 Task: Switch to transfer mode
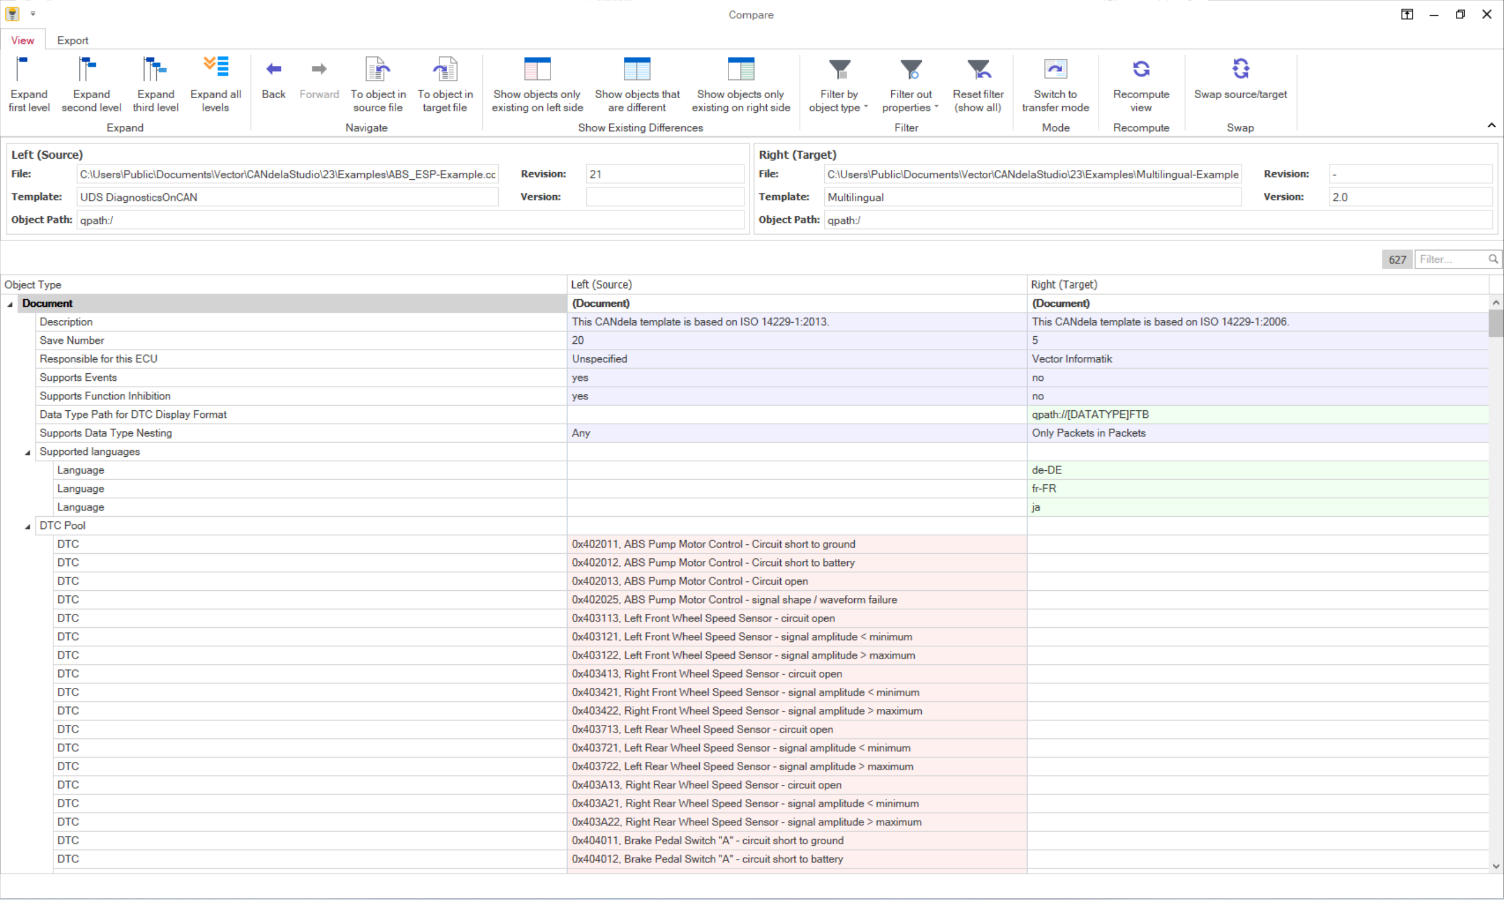[x=1055, y=85]
